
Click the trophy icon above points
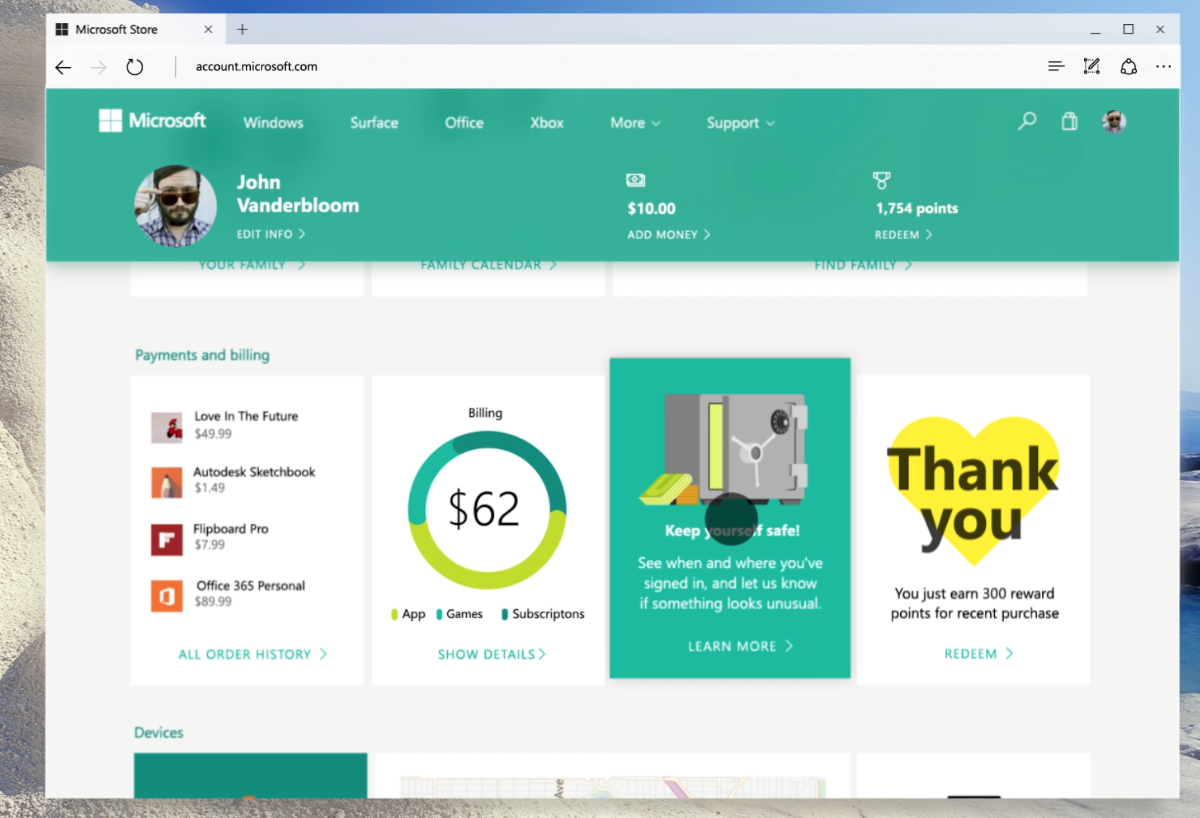(x=881, y=180)
